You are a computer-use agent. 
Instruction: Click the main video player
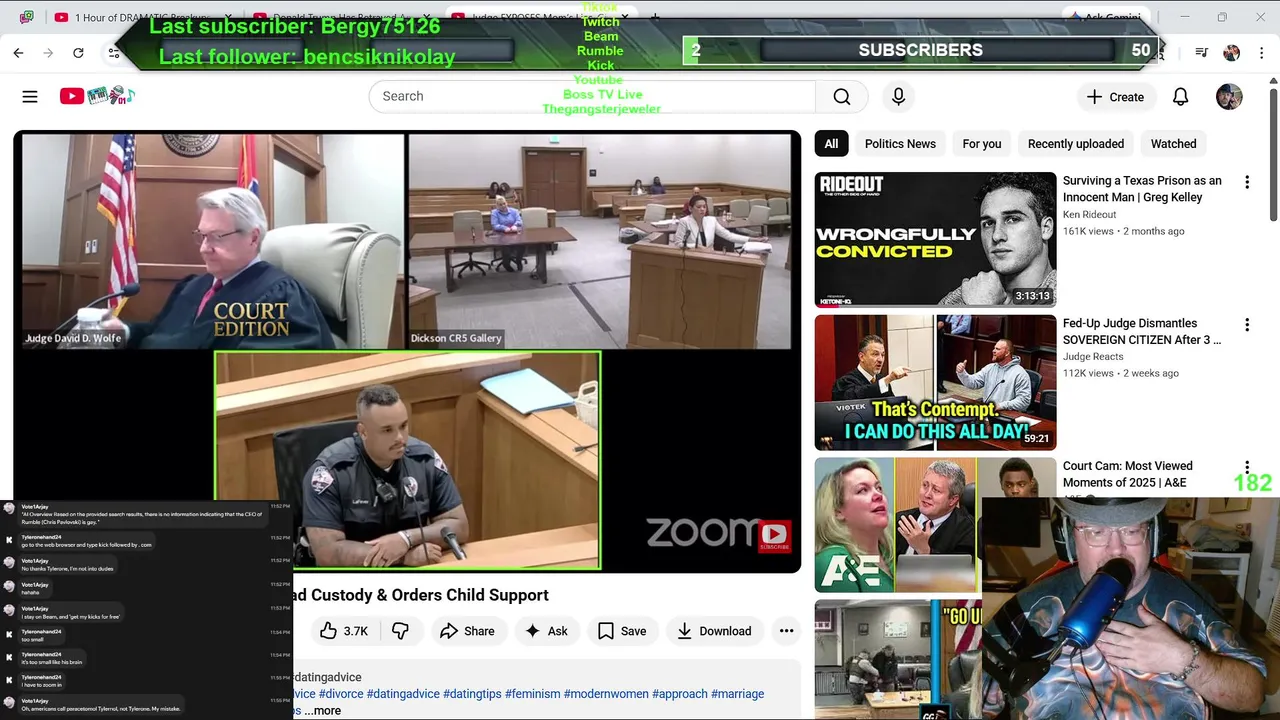407,352
